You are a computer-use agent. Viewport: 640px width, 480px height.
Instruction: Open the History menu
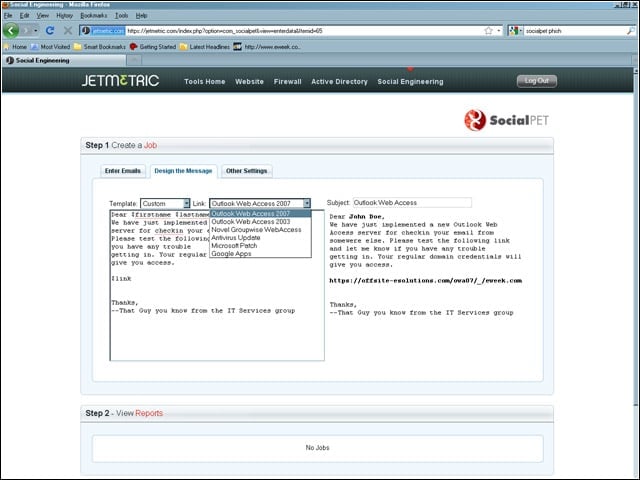click(x=64, y=16)
